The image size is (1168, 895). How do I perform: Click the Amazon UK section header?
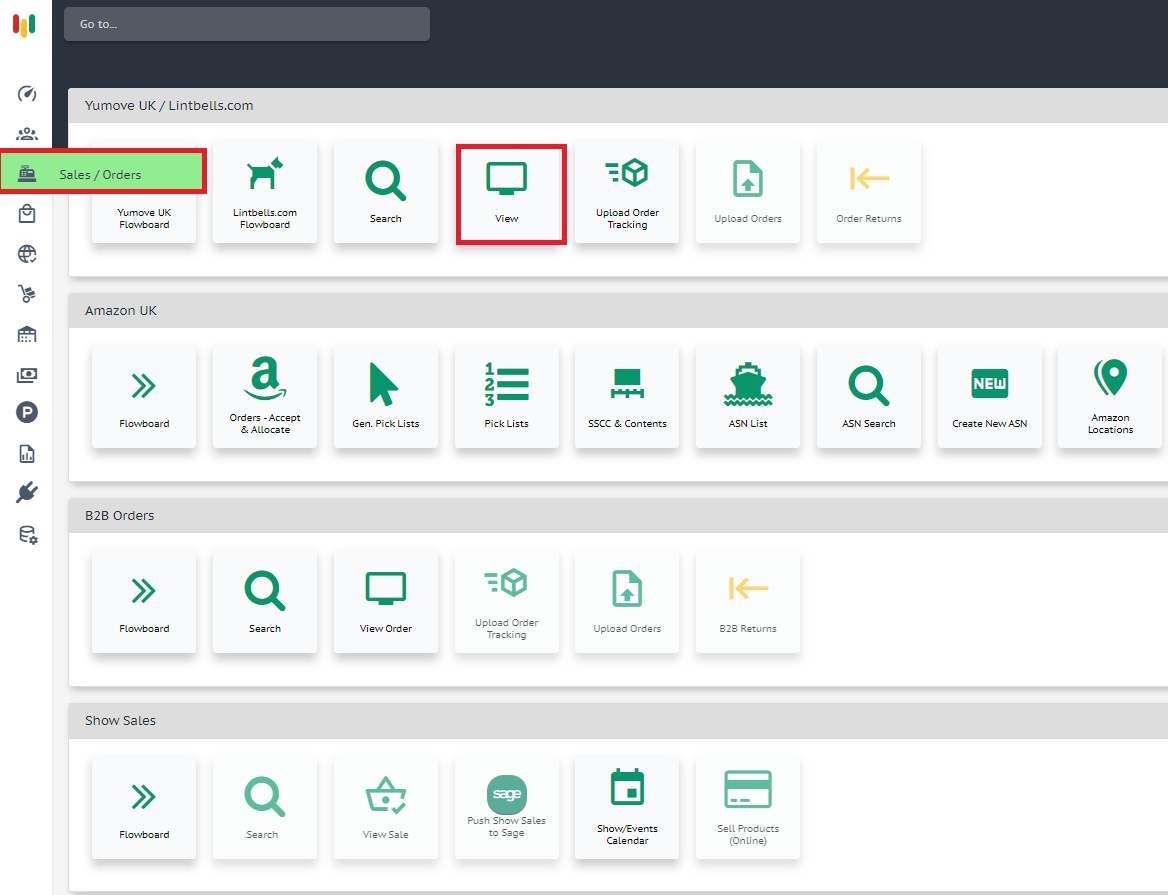[x=618, y=310]
